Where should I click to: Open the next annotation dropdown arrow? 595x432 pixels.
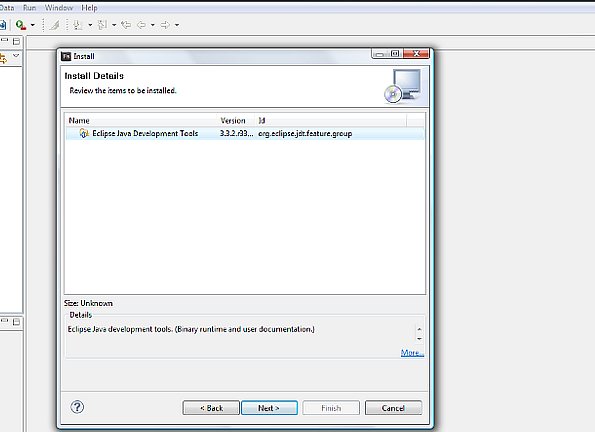(90, 25)
